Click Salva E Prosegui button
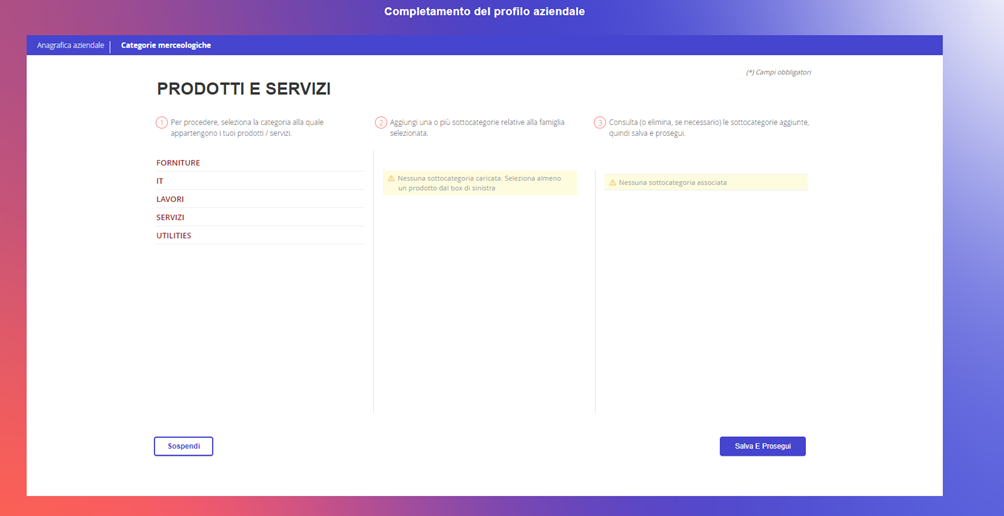Screen dimensions: 1004x516 (763, 446)
